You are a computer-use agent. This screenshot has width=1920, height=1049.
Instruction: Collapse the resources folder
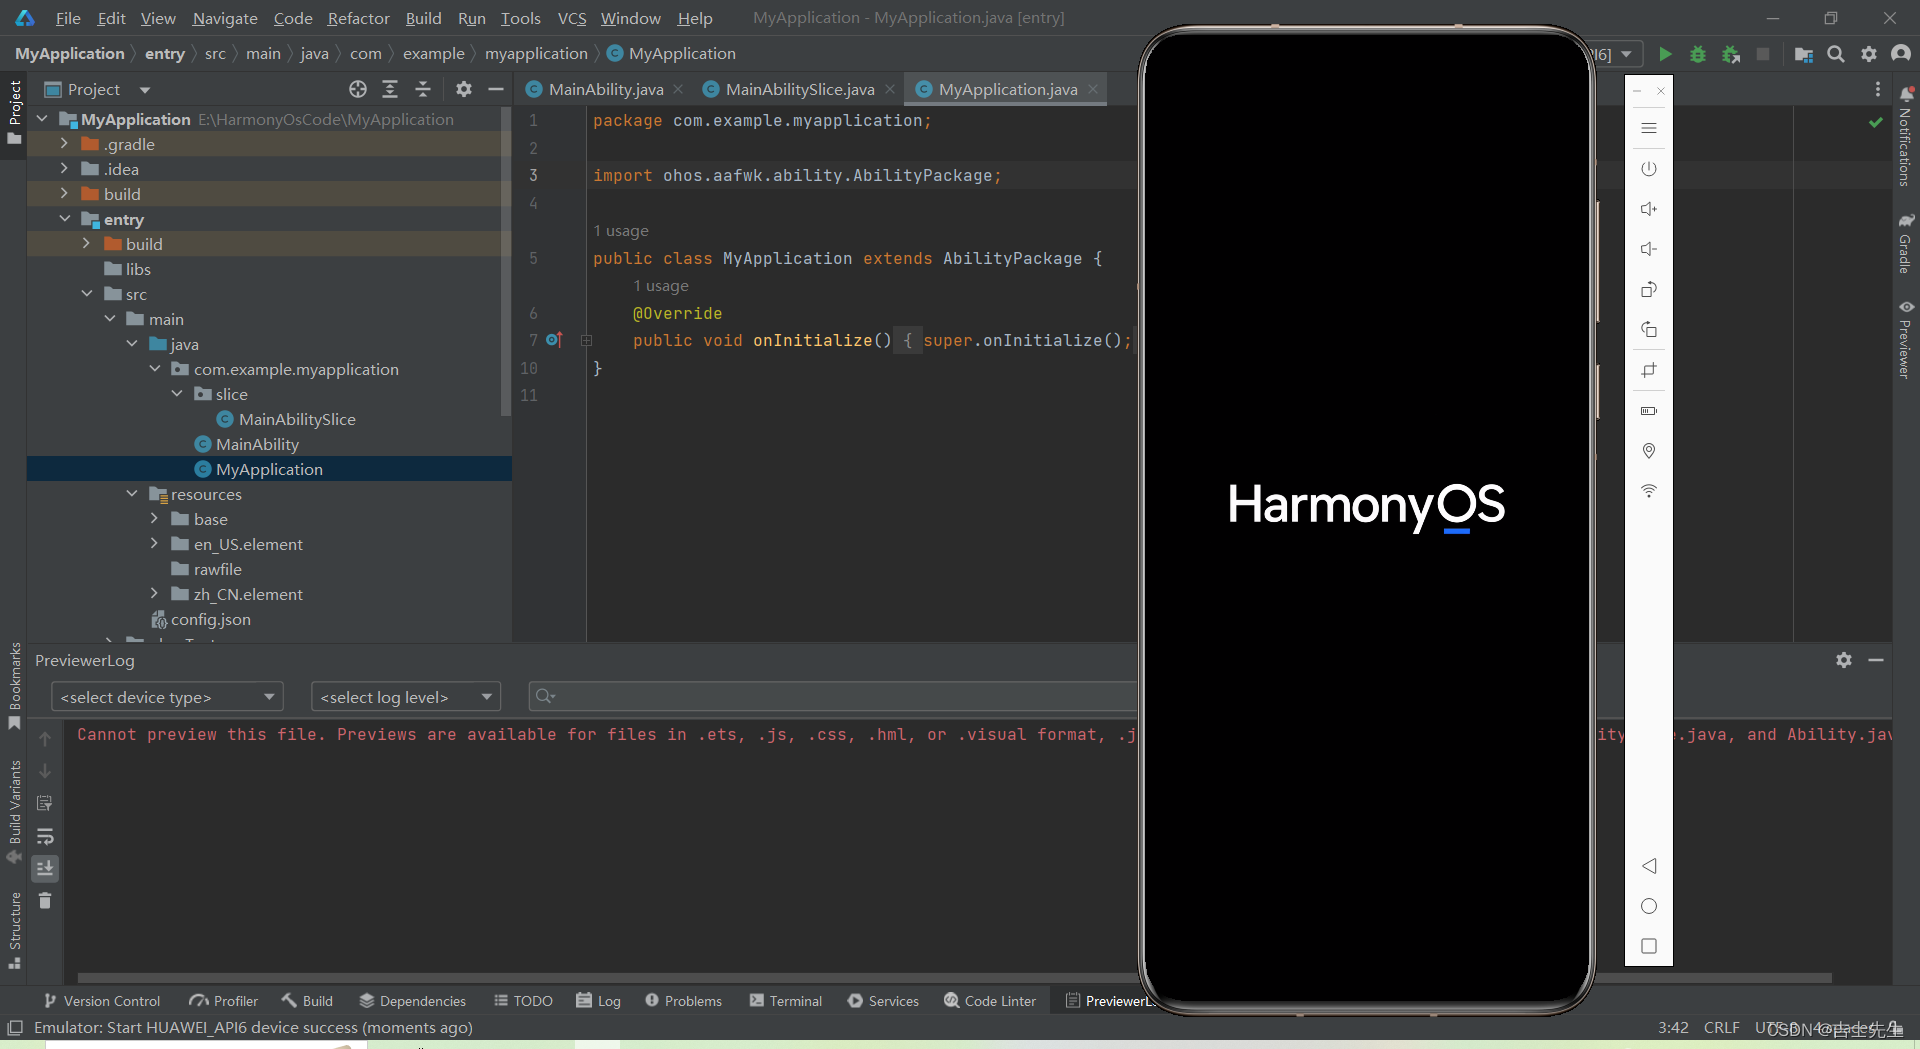click(132, 494)
